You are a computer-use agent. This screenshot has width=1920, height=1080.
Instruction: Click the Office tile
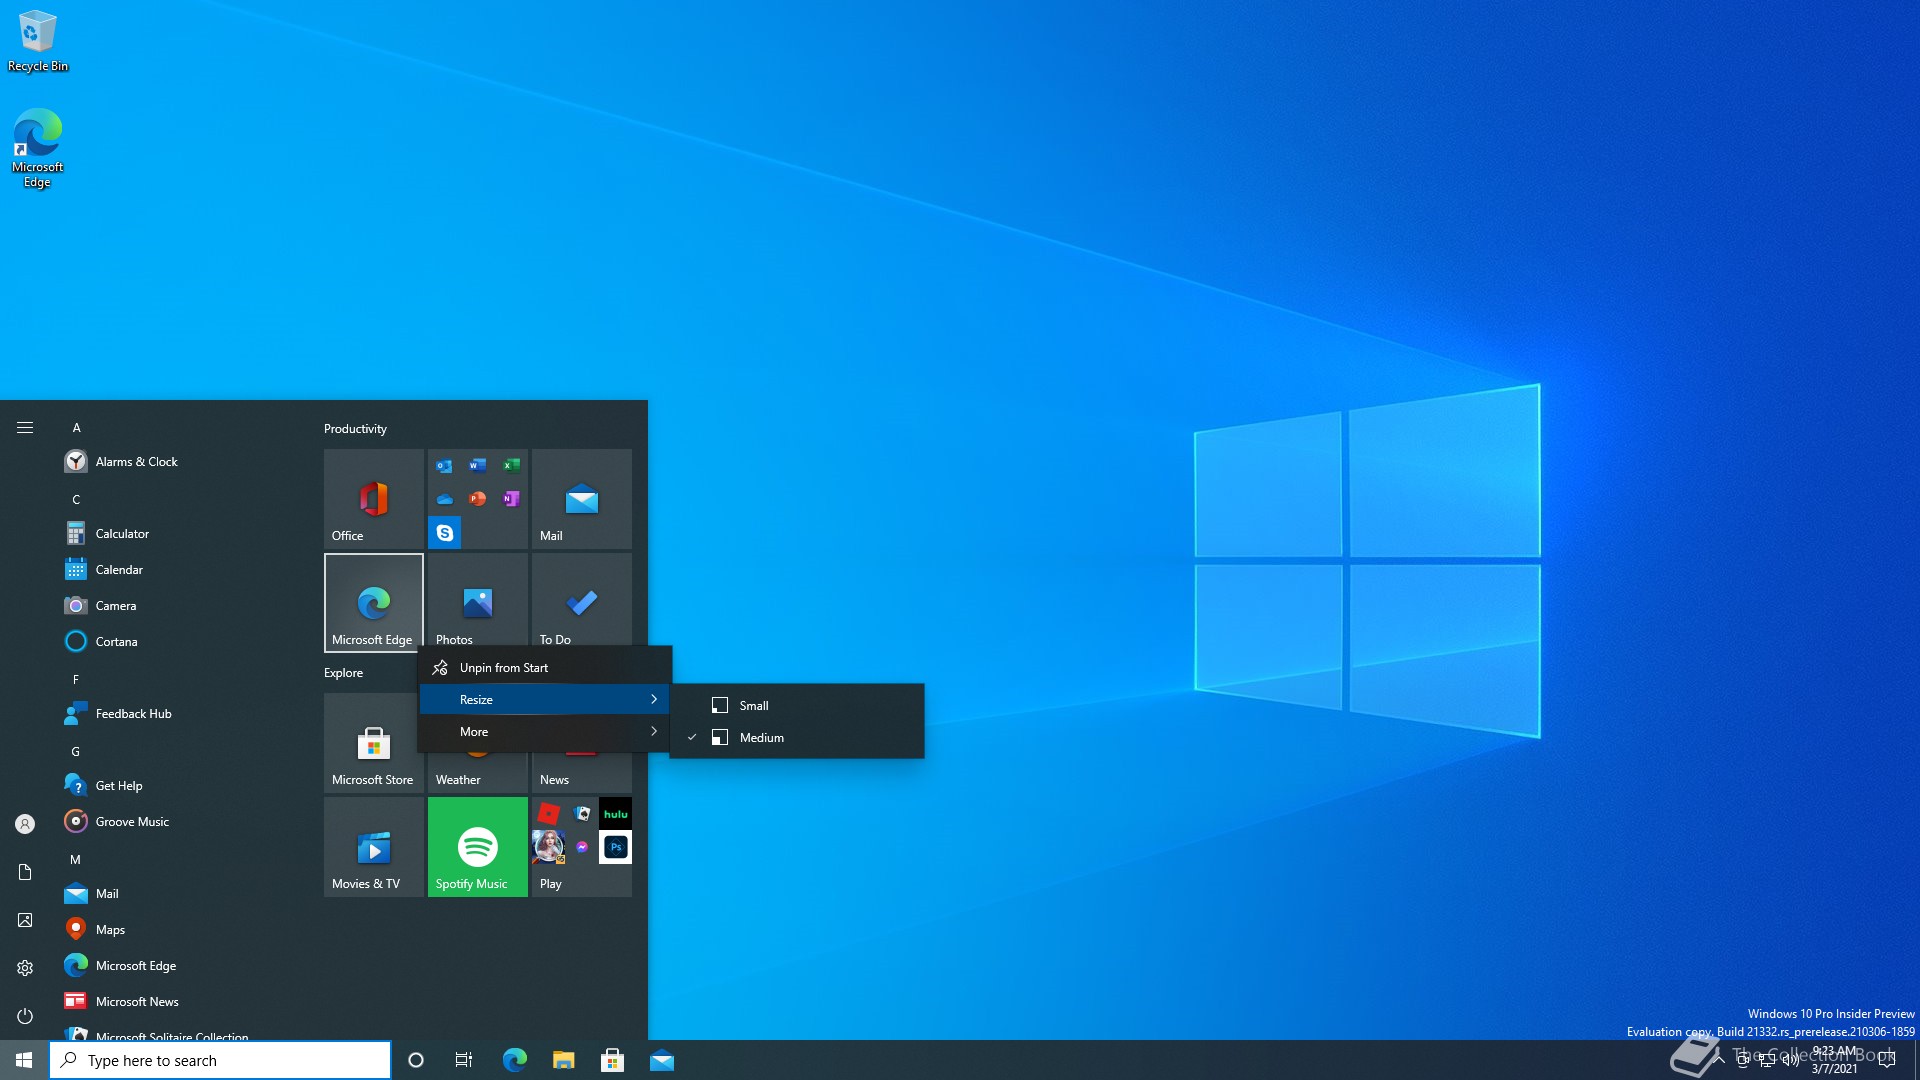point(374,499)
